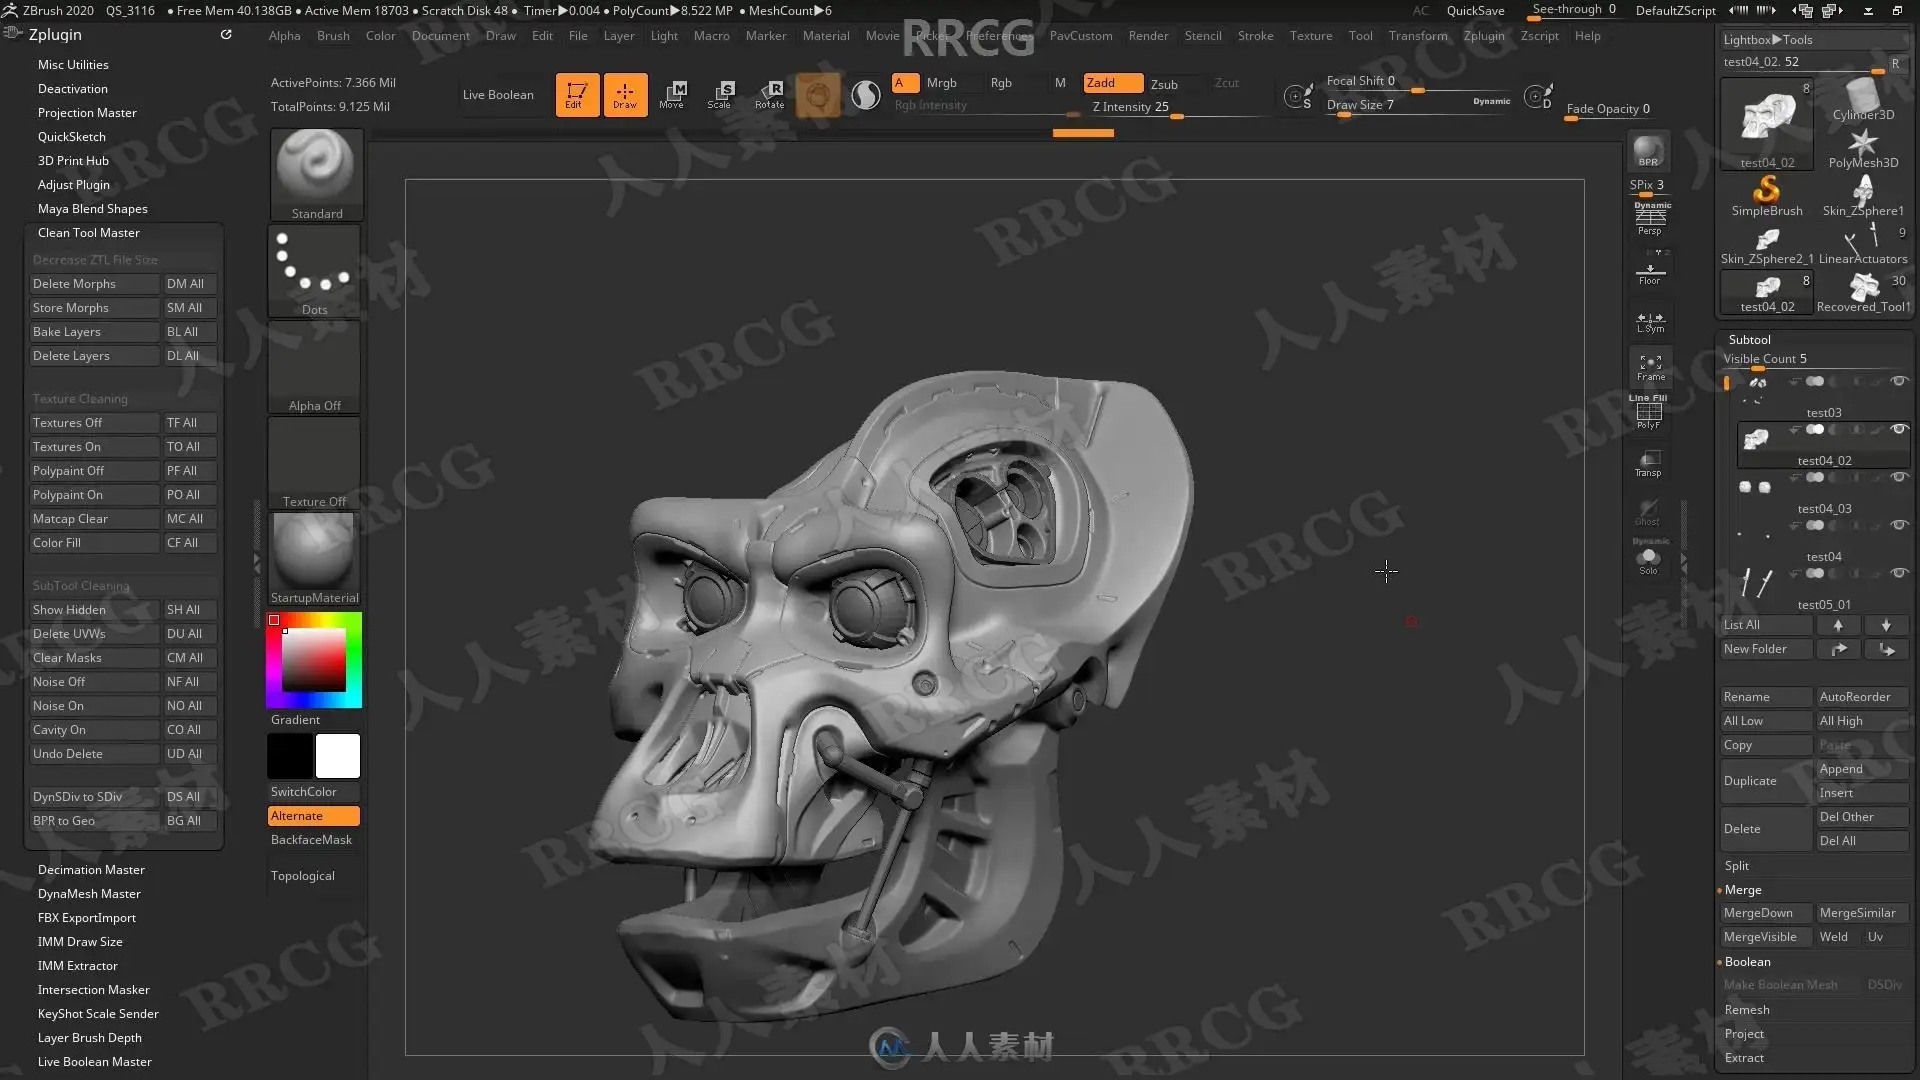The image size is (1920, 1080).
Task: Expand the Decimation Master plugin
Action: [91, 869]
